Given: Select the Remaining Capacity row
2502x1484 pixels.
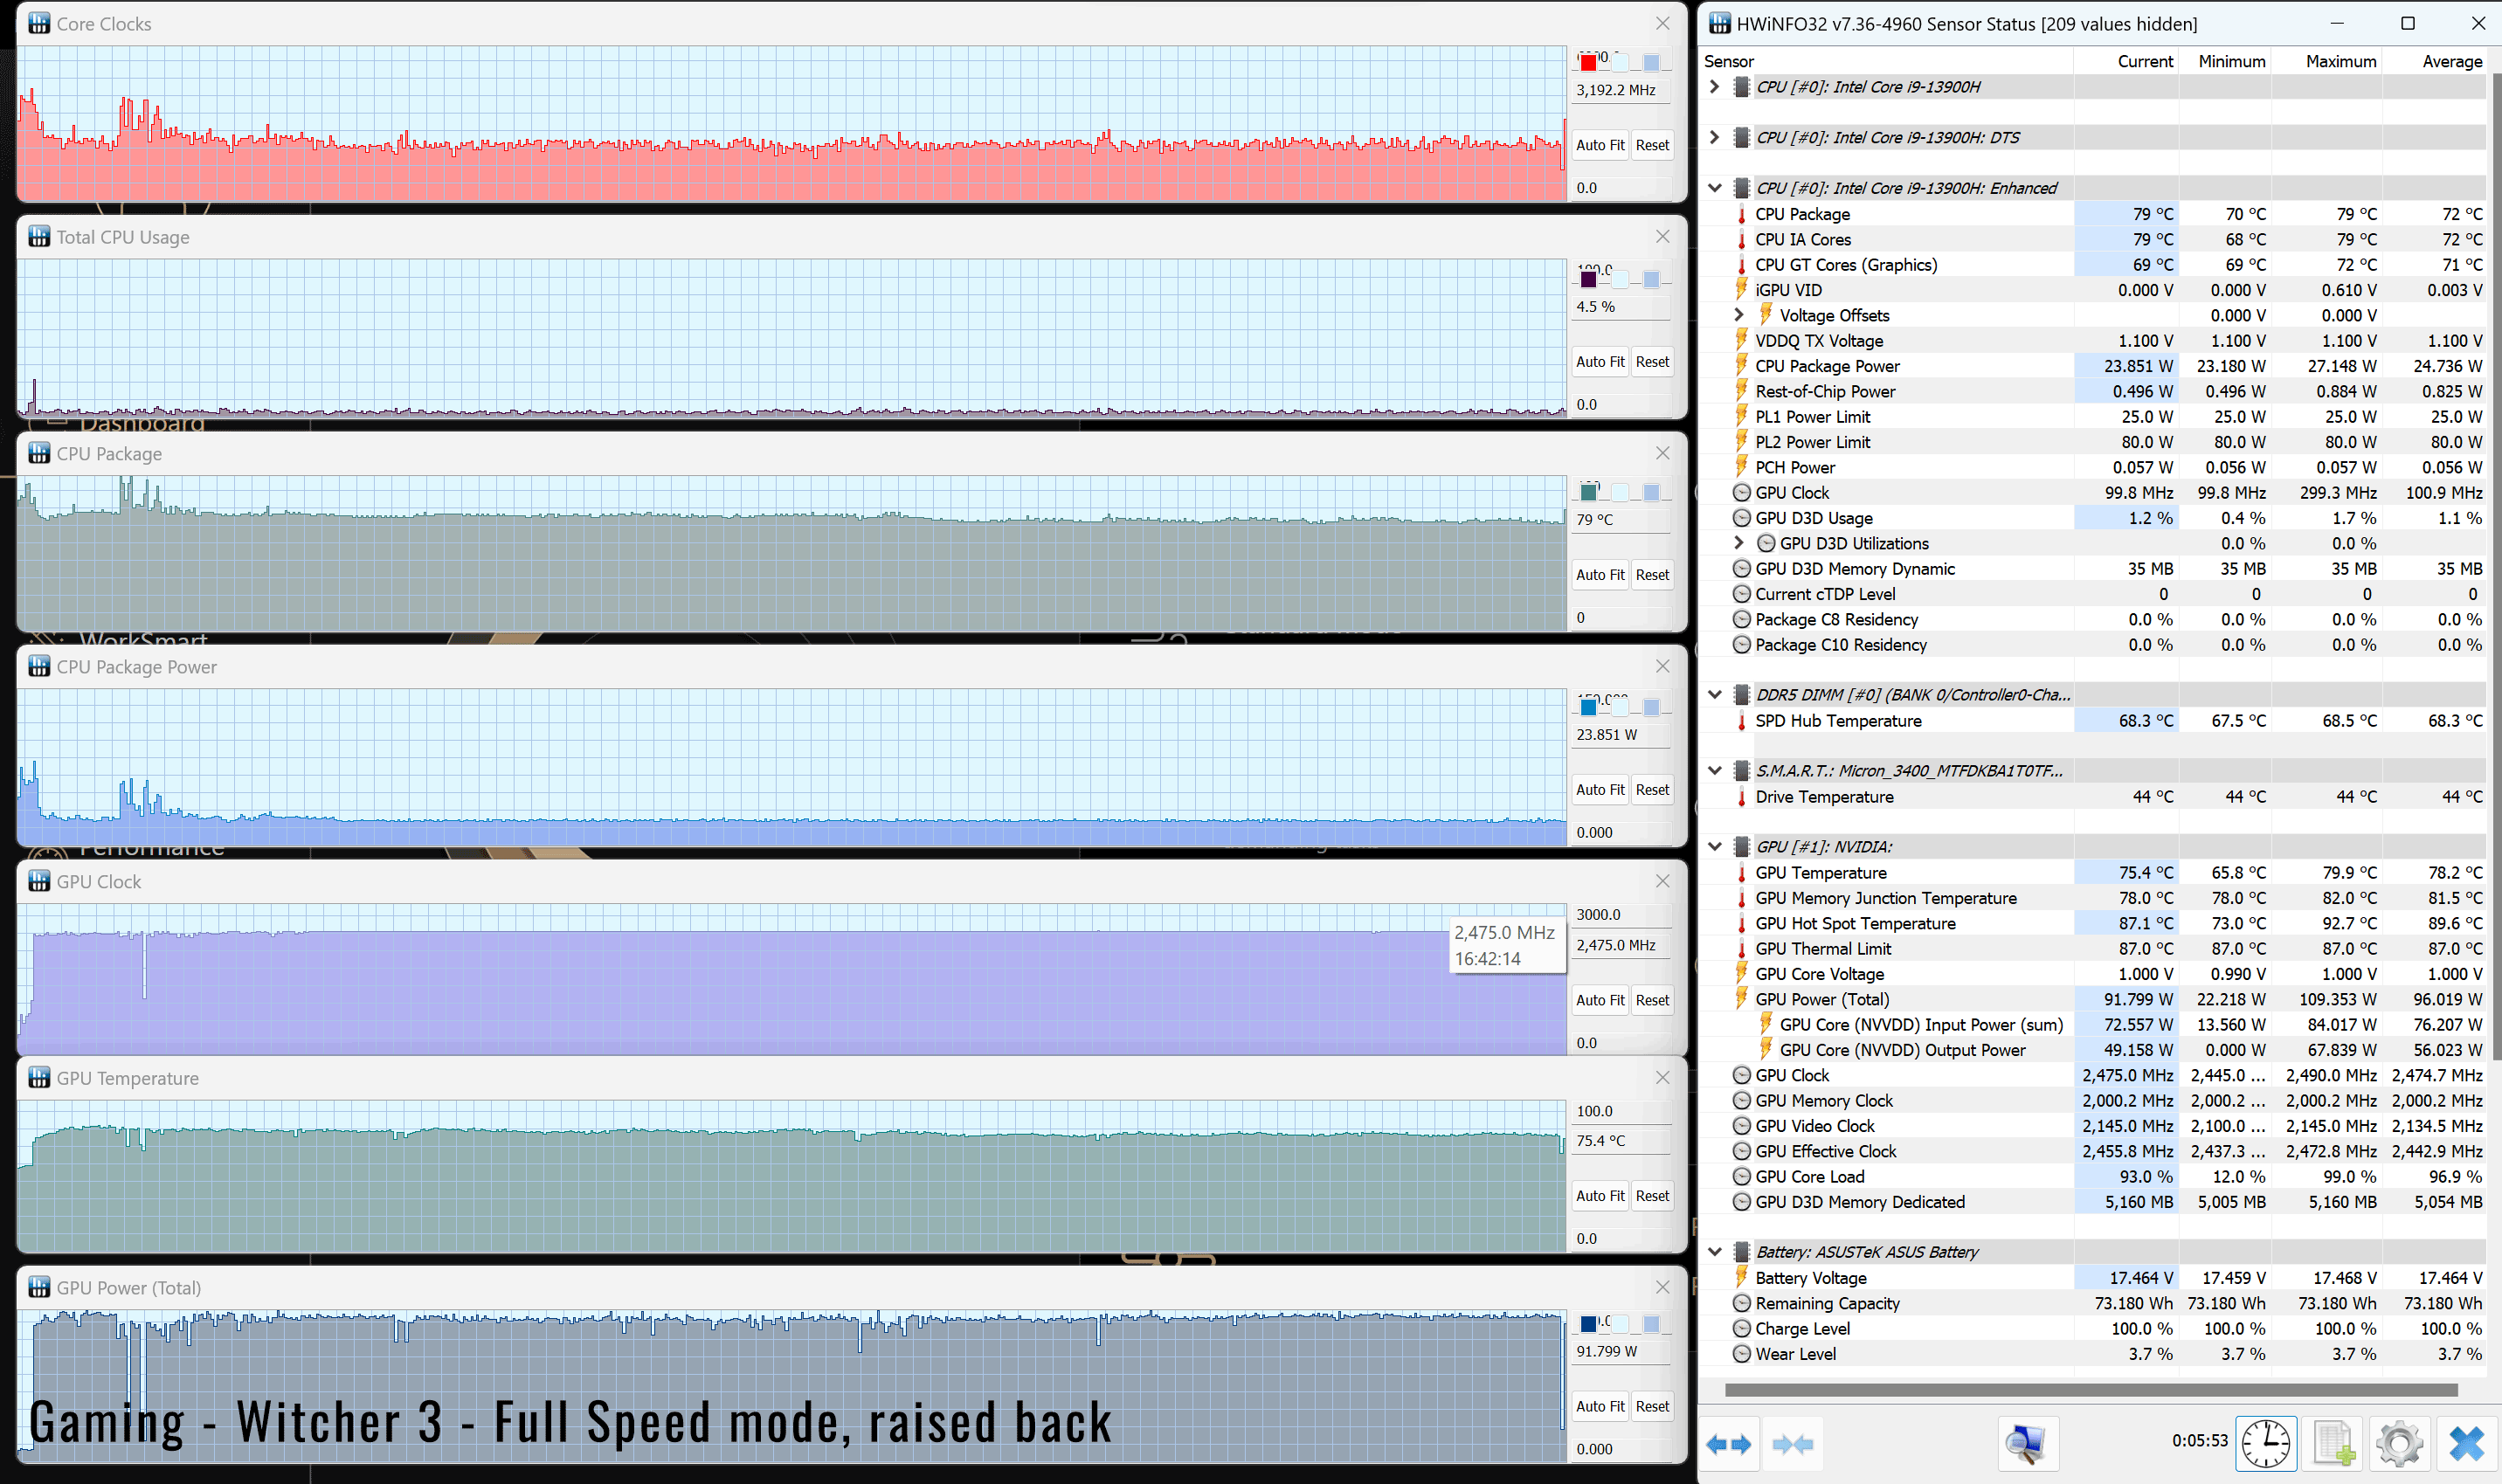Looking at the screenshot, I should coord(2093,1303).
